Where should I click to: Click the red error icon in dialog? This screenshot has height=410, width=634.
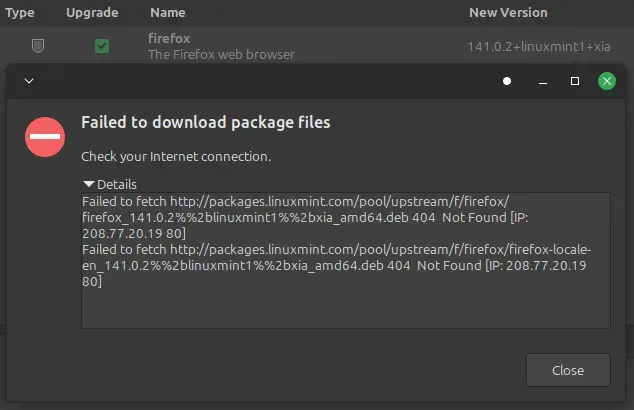pyautogui.click(x=46, y=138)
